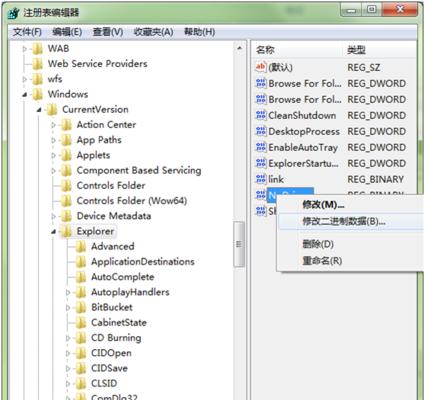Collapse the Windows tree node
425x400 pixels.
[25, 95]
